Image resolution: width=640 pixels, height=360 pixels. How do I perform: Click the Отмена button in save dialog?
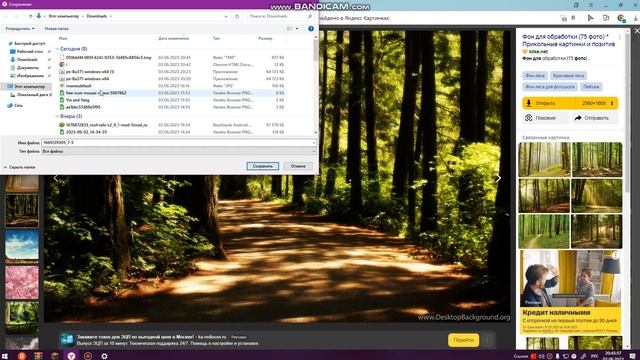tap(298, 166)
